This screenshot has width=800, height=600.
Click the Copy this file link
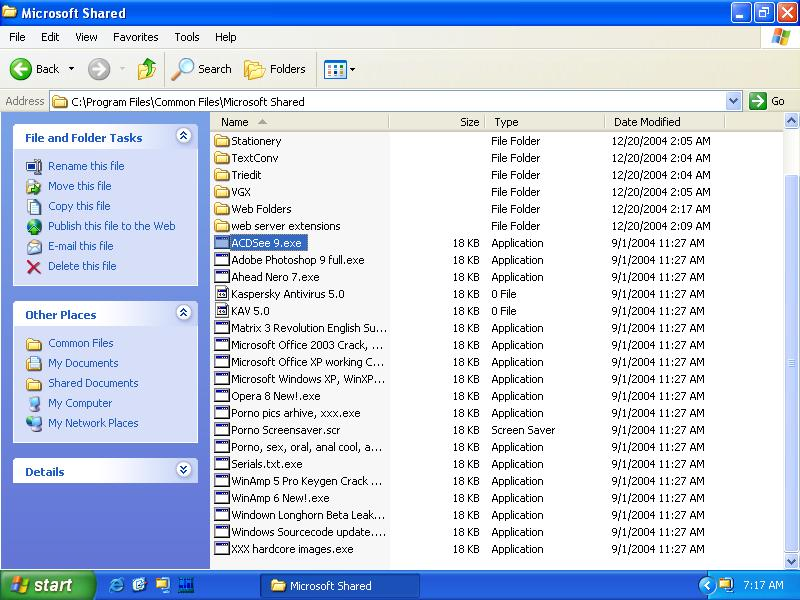coord(79,206)
